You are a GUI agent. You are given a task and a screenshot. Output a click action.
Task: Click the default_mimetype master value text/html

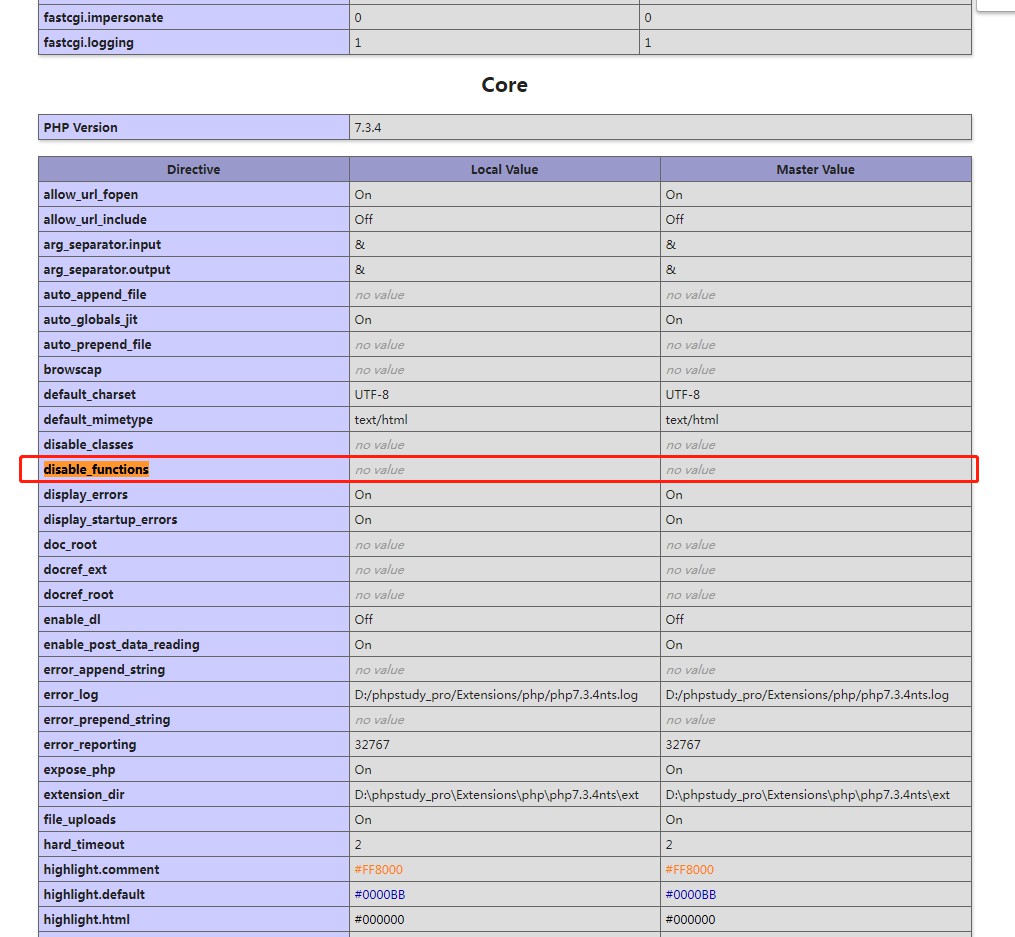(692, 419)
